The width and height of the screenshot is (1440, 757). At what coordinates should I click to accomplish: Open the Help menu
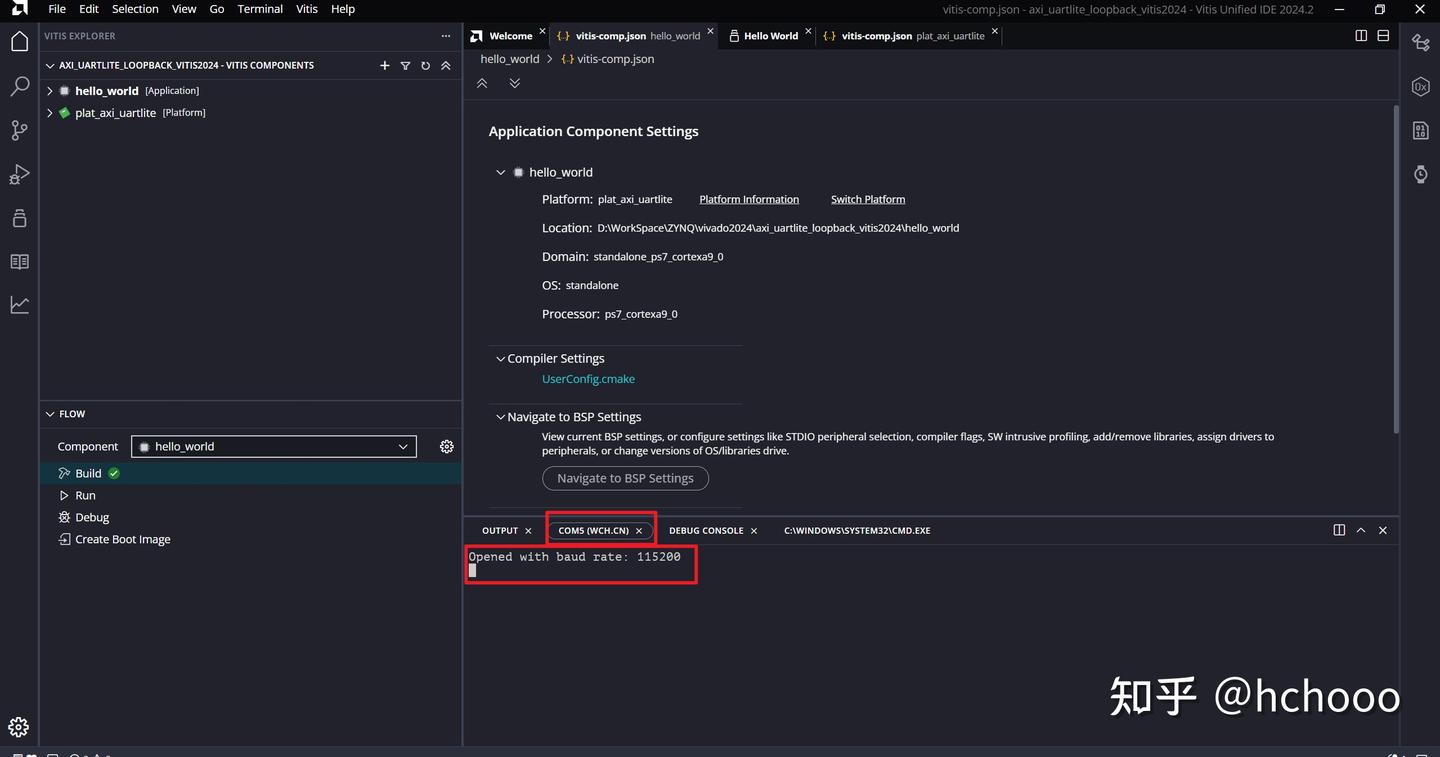(343, 9)
